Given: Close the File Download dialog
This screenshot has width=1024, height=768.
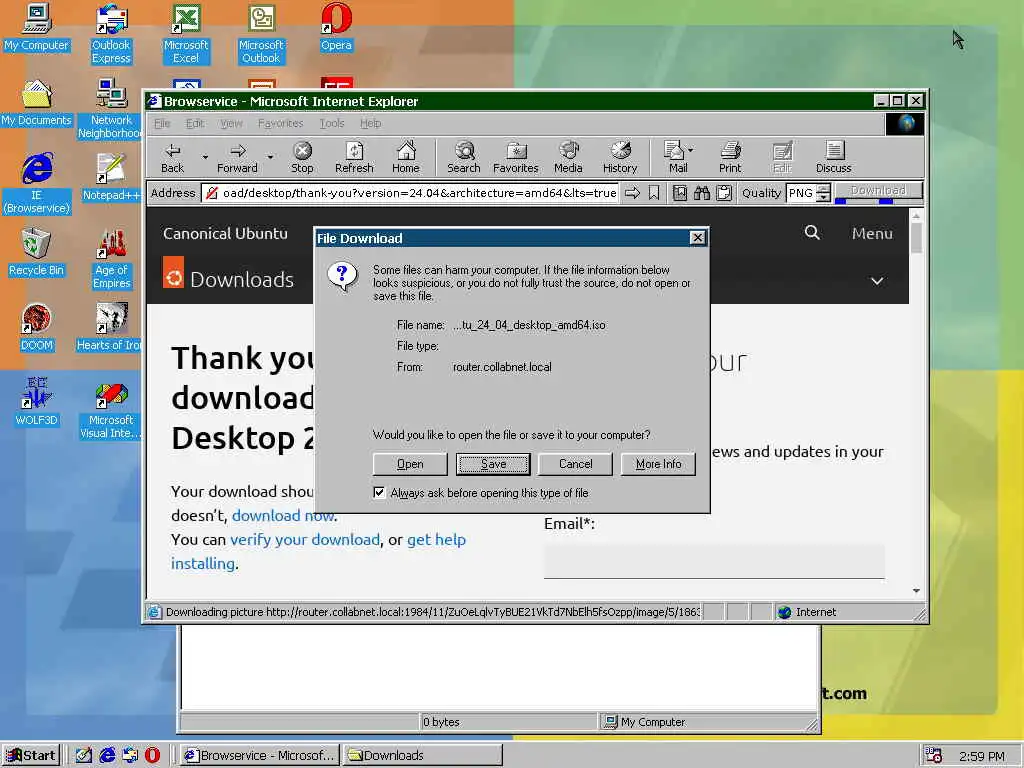Looking at the screenshot, I should click(x=697, y=238).
